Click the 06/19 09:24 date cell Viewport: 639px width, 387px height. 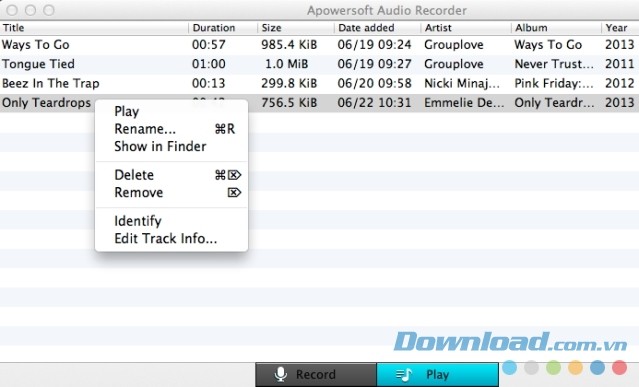(x=374, y=44)
